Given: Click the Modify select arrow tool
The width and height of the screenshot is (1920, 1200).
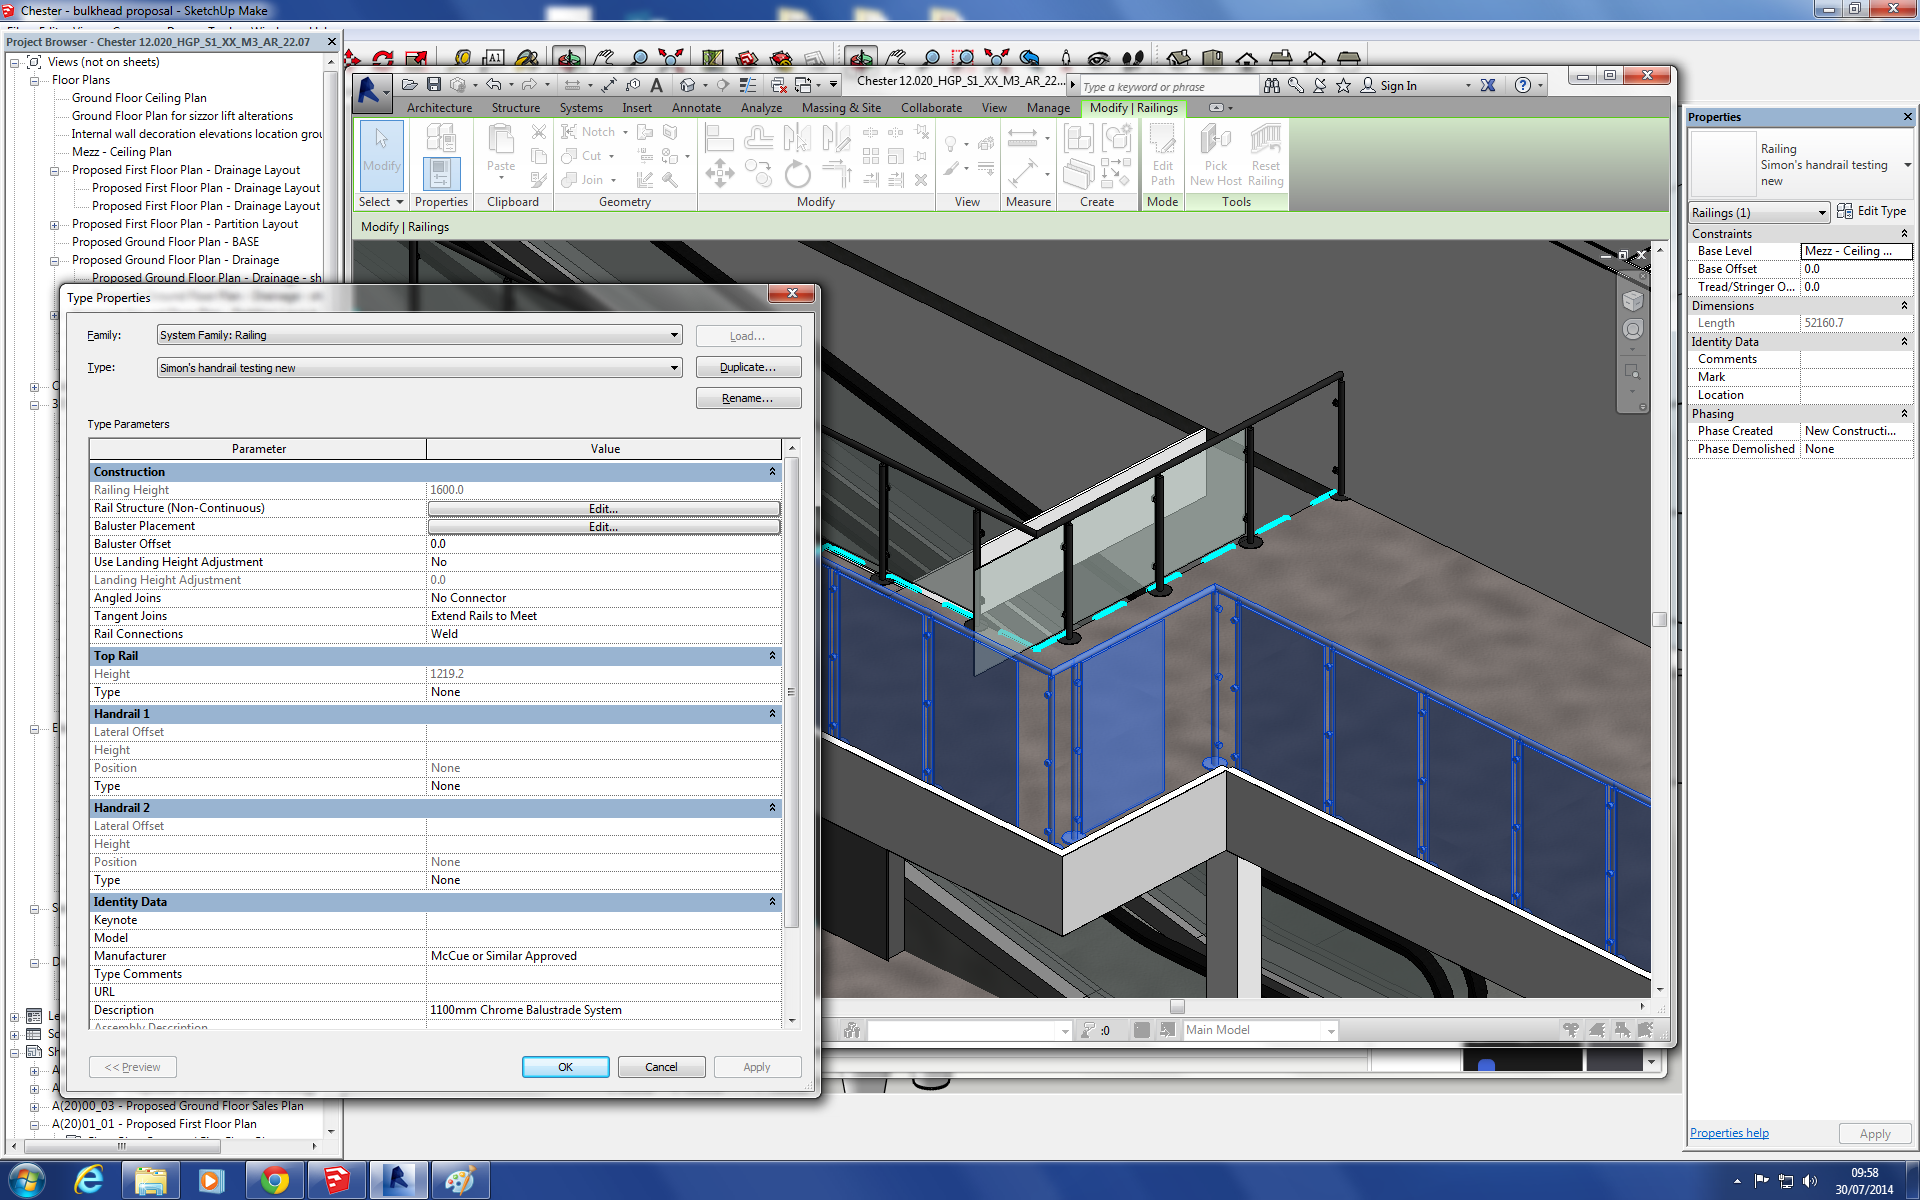Looking at the screenshot, I should pos(381,150).
